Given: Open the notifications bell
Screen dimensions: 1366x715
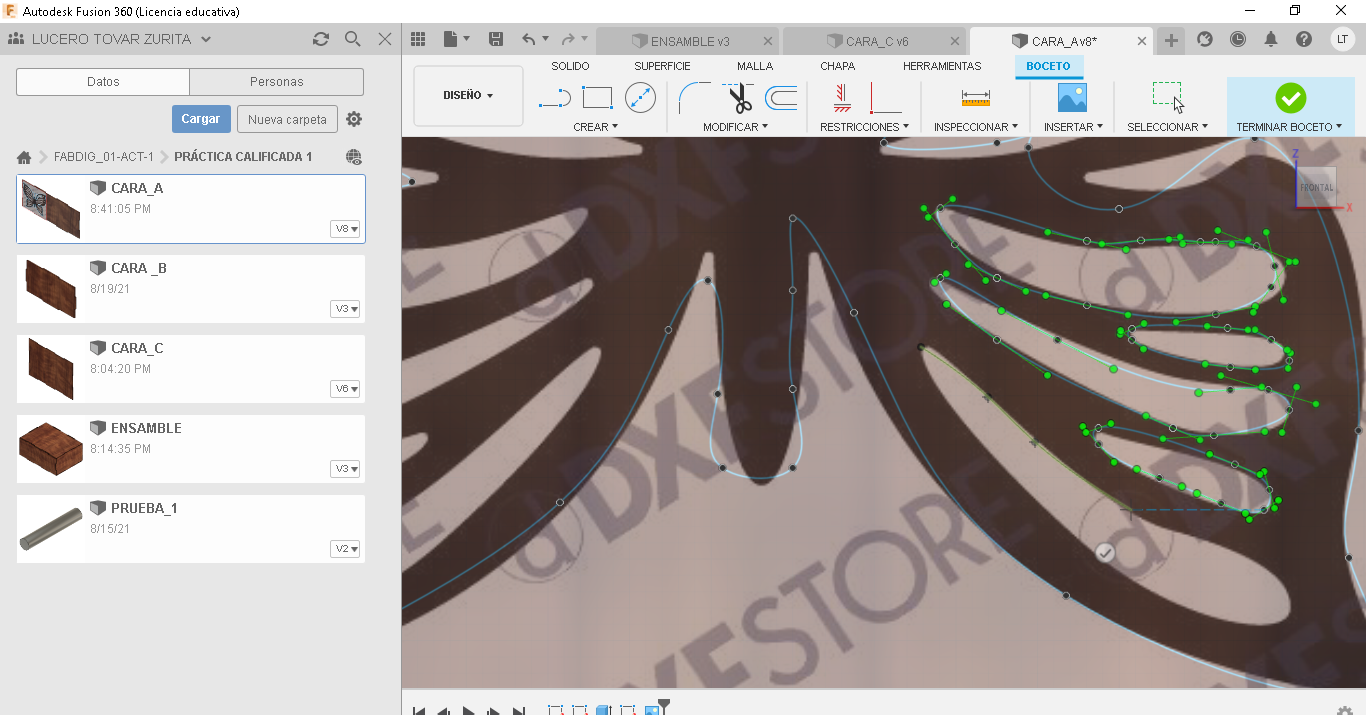Looking at the screenshot, I should [1271, 39].
